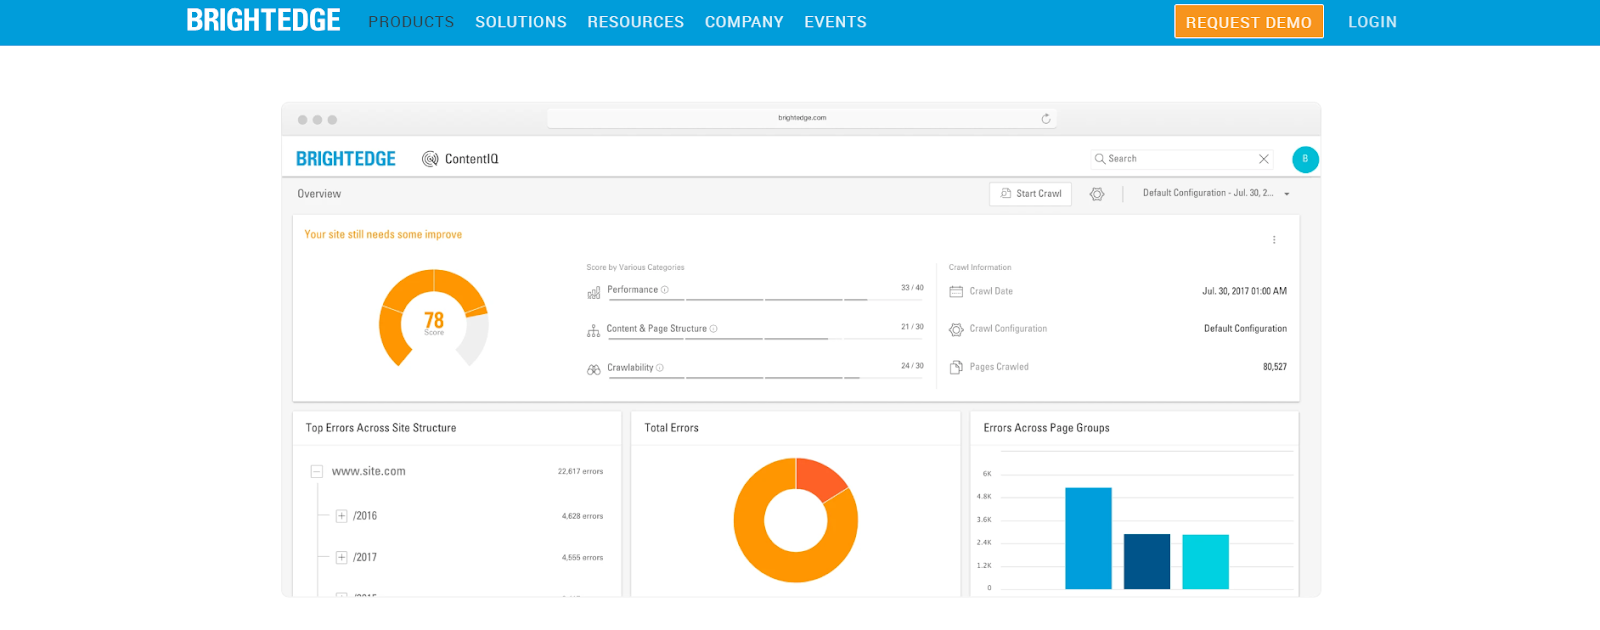Click the dark navy bar in chart

pos(1147,561)
